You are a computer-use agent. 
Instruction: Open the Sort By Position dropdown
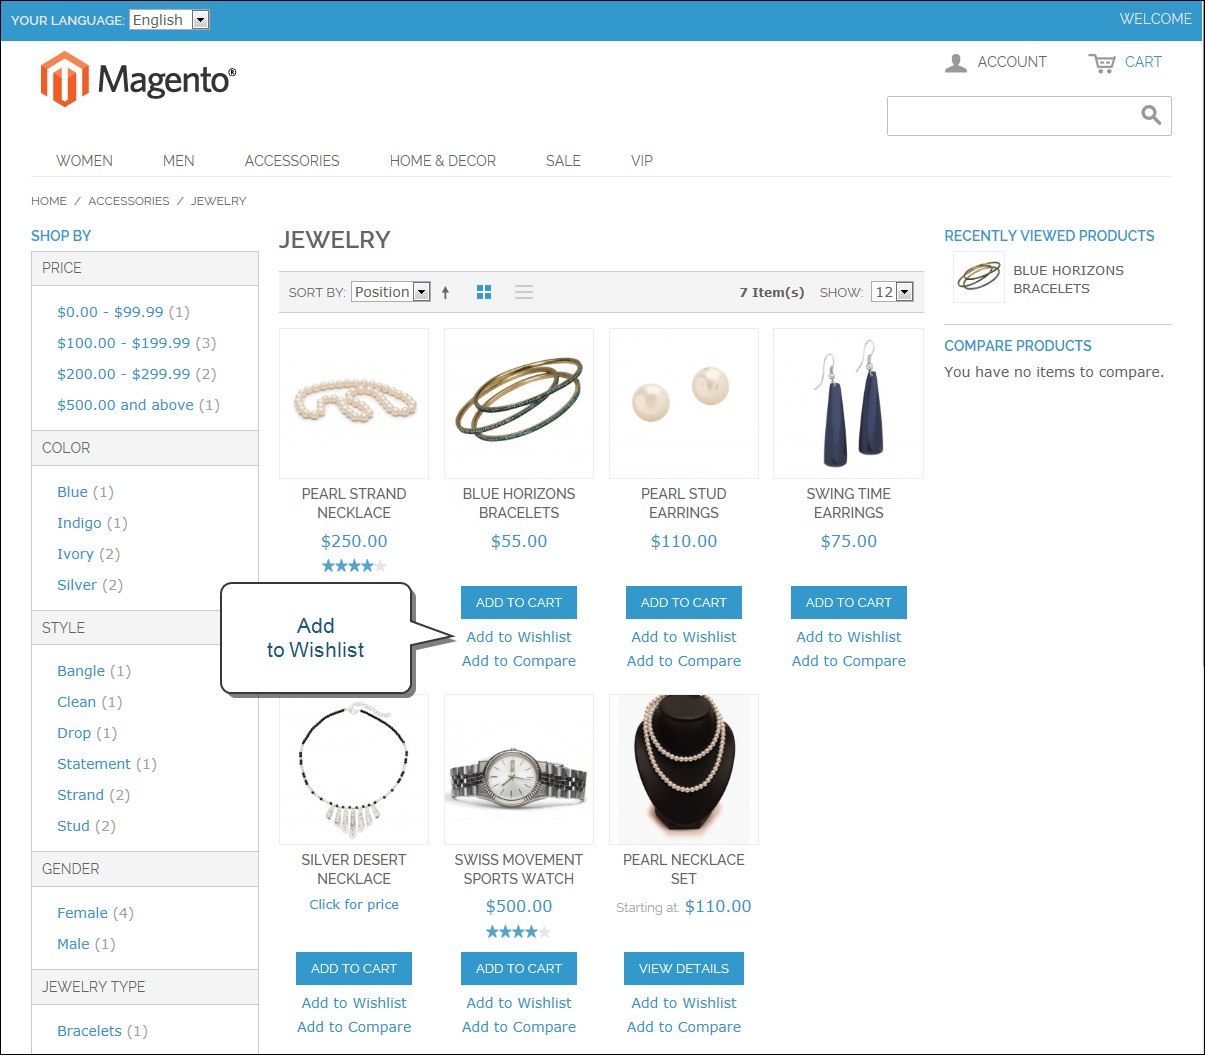[390, 292]
